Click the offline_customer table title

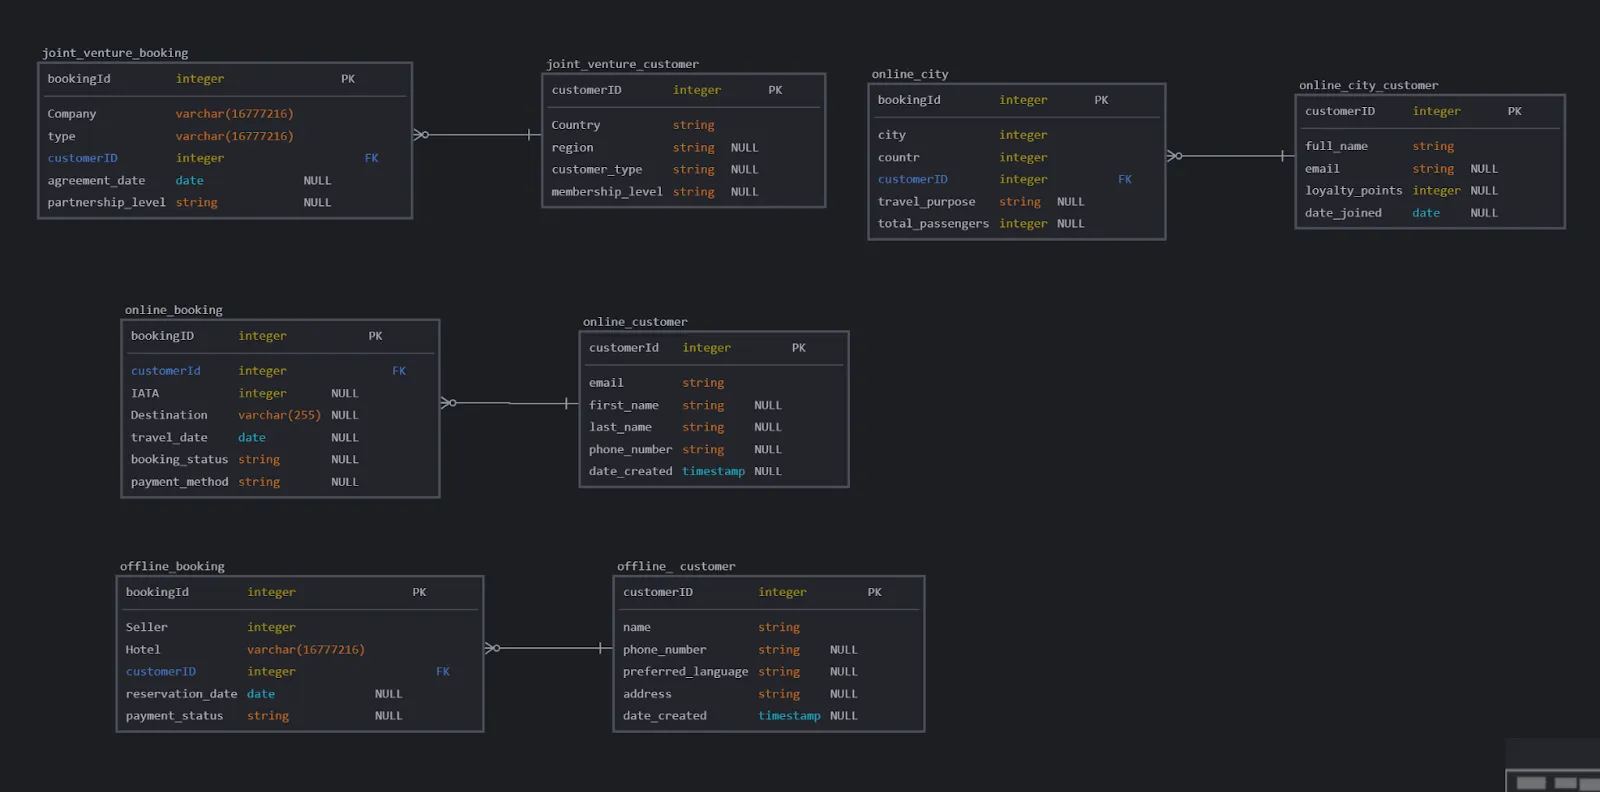coord(676,566)
